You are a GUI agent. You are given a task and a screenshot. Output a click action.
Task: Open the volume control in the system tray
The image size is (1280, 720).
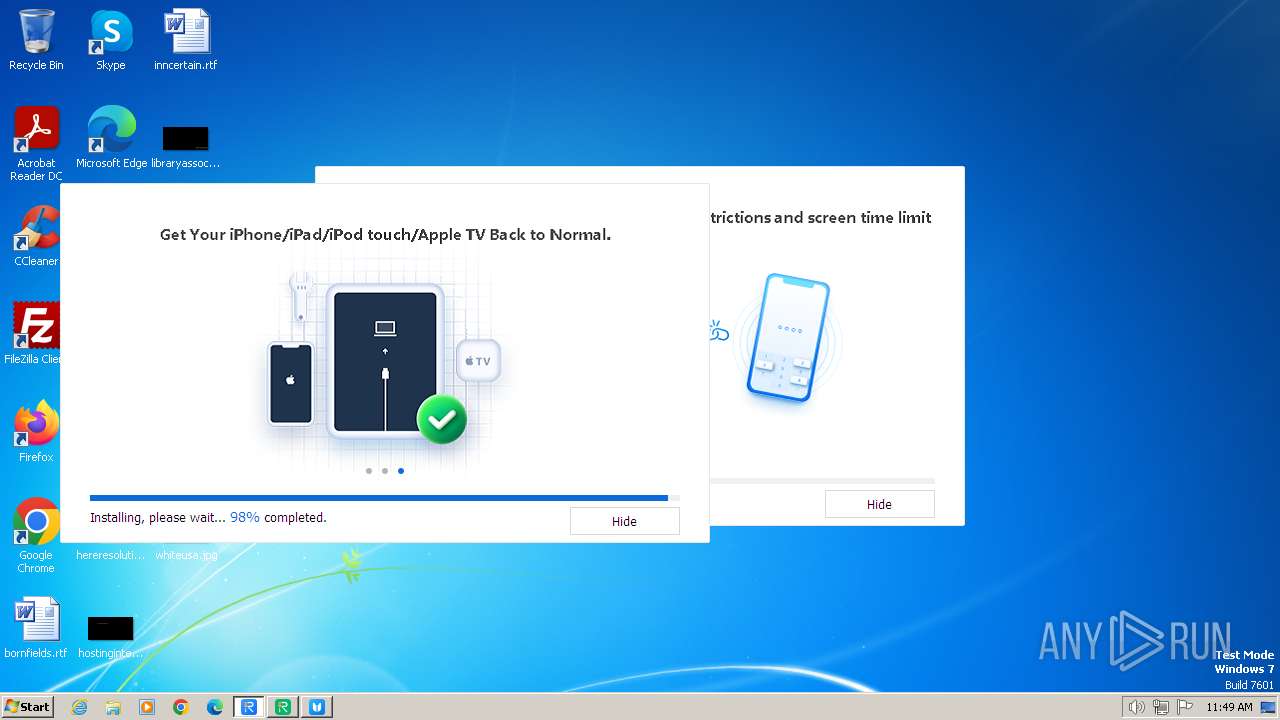click(x=1137, y=707)
